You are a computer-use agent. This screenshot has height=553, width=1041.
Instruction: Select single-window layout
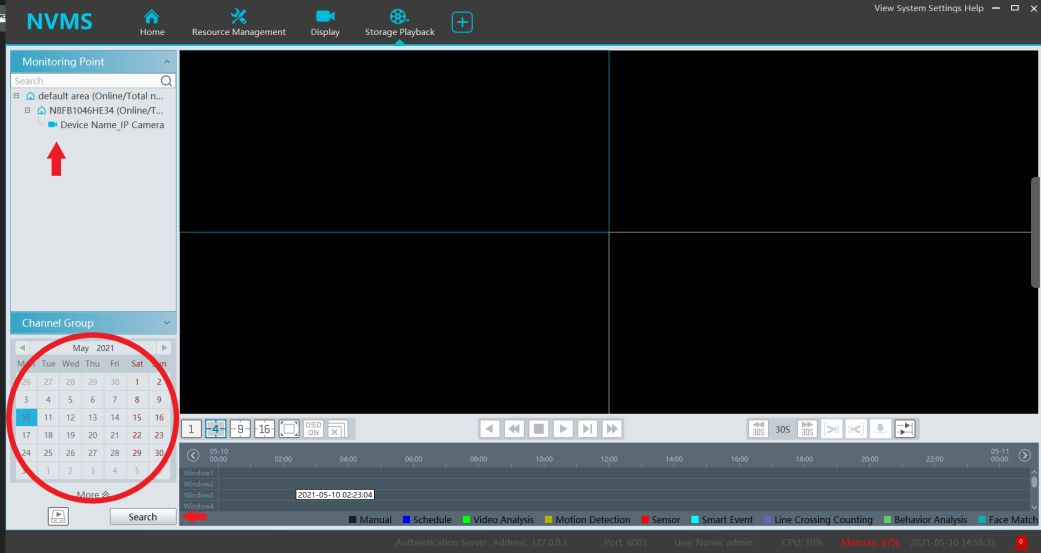point(191,429)
